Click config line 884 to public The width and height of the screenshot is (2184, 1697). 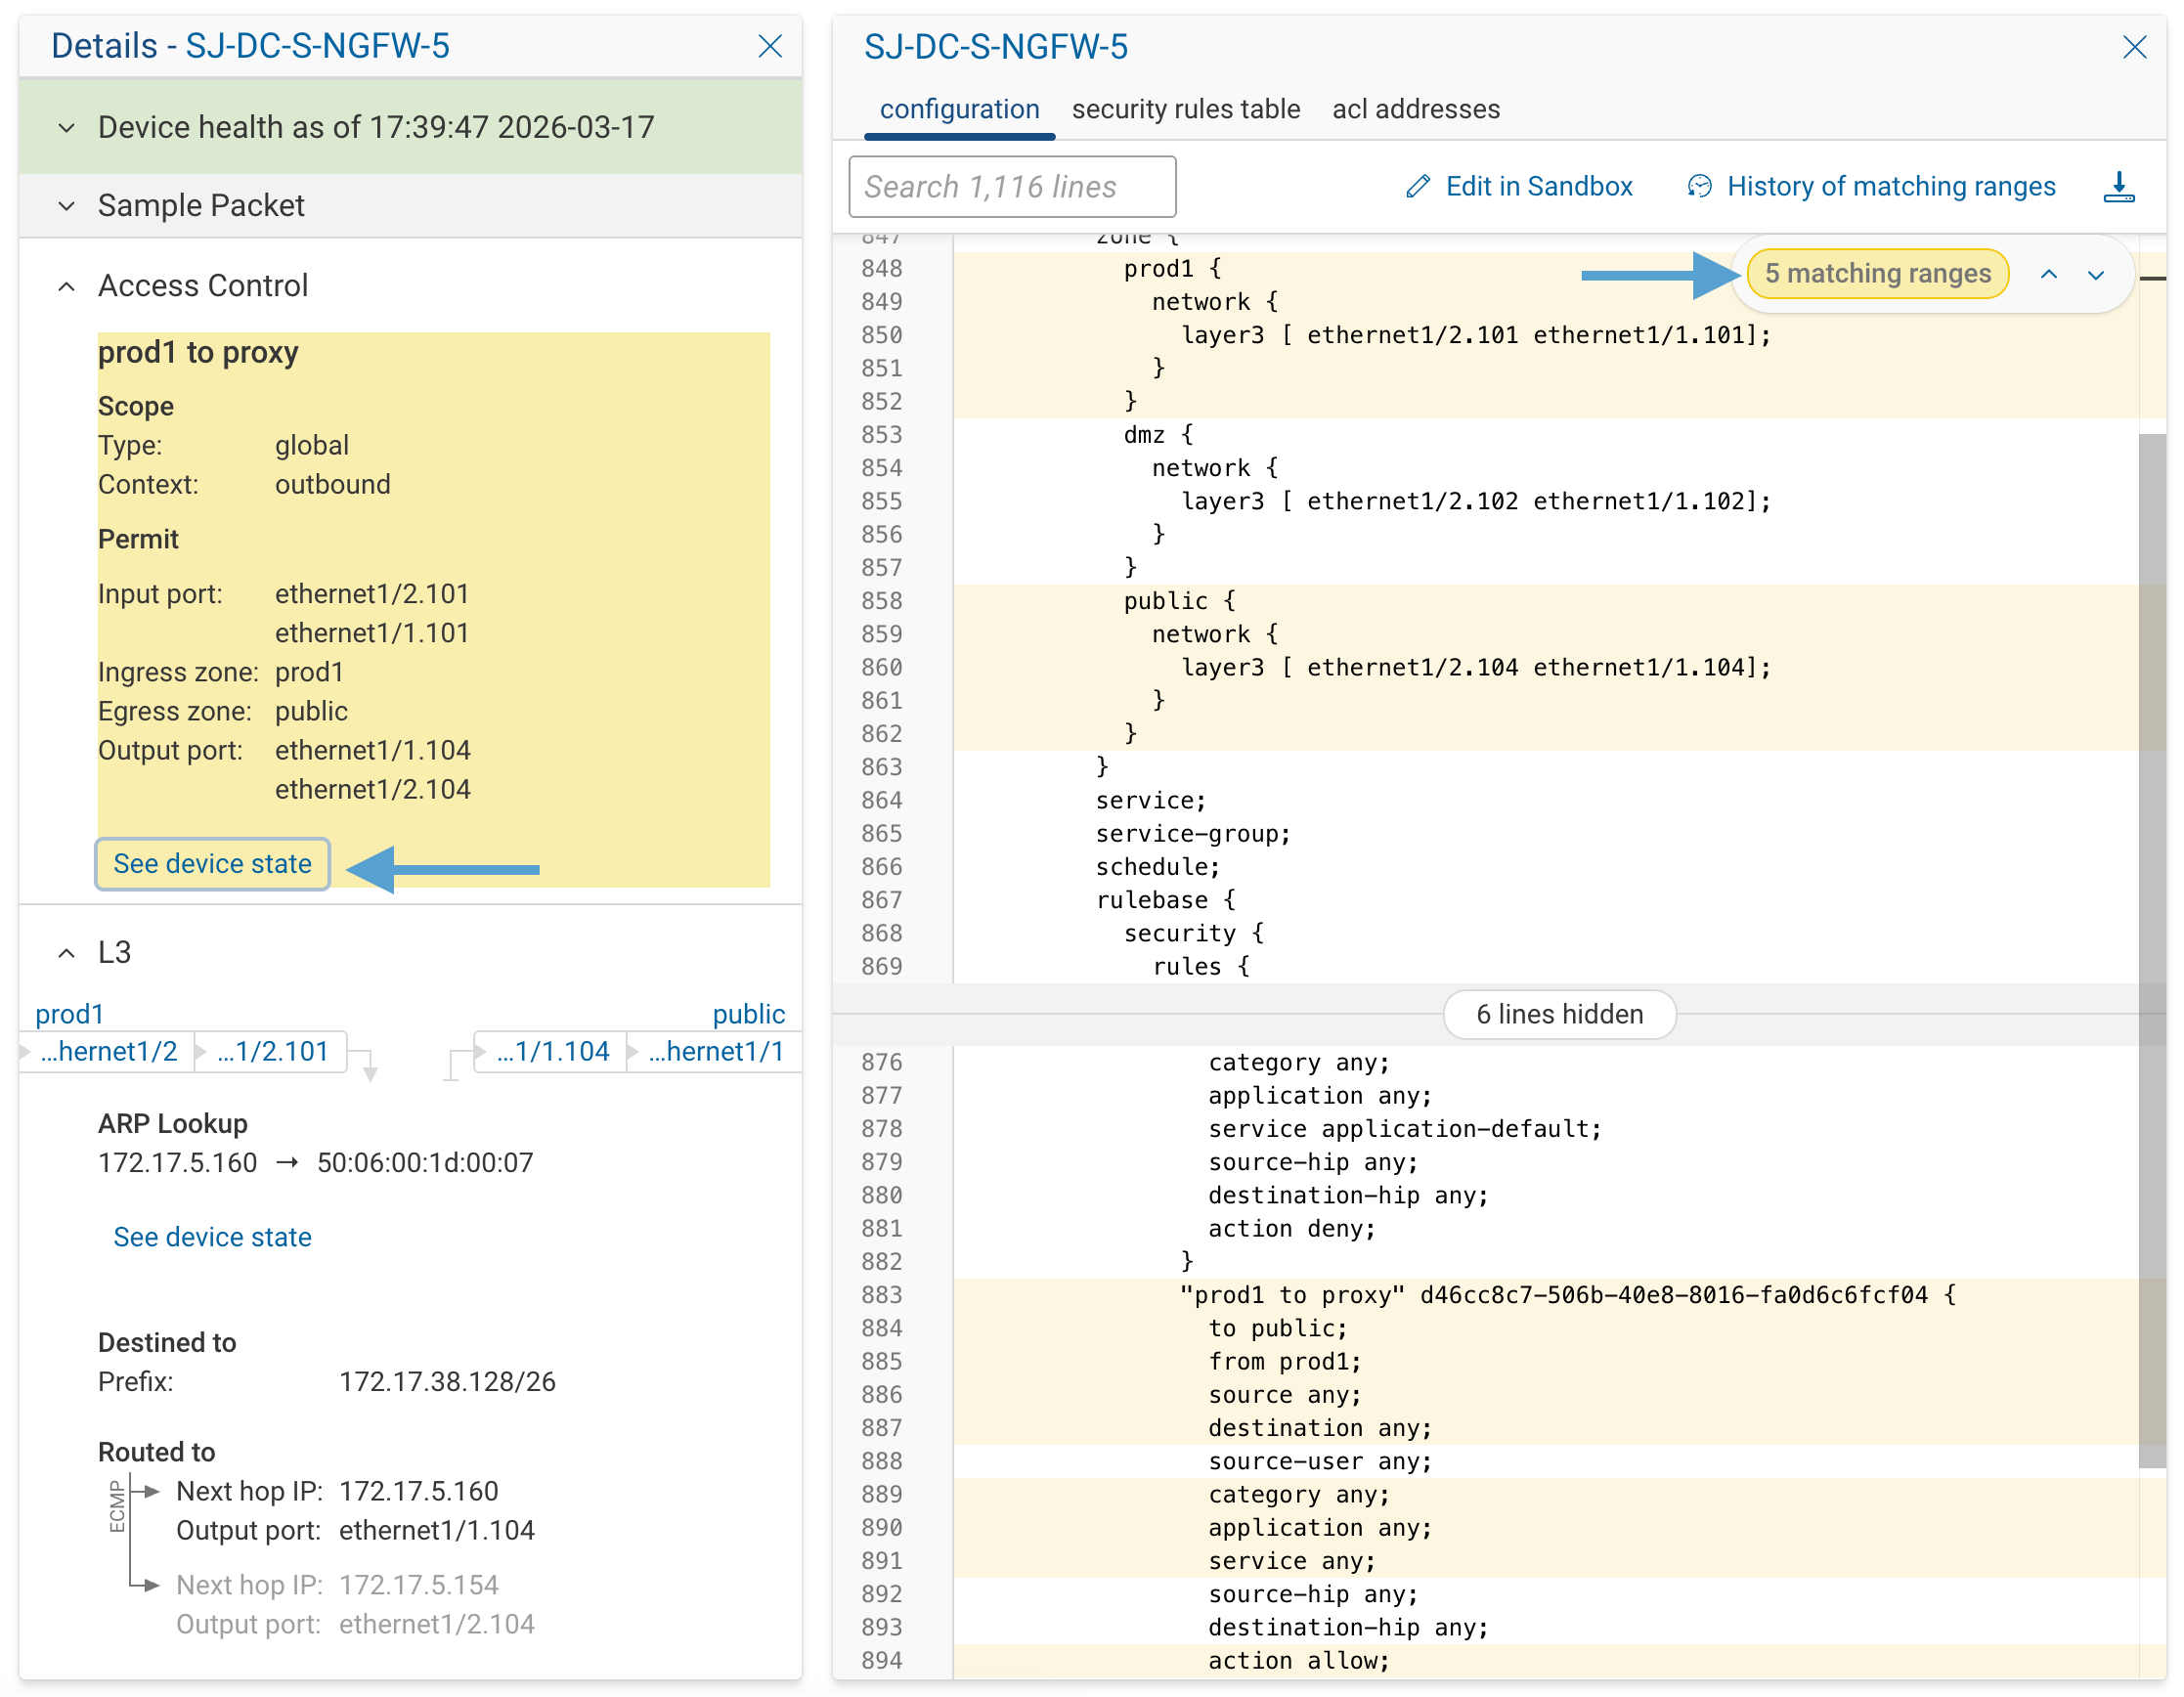point(1277,1328)
